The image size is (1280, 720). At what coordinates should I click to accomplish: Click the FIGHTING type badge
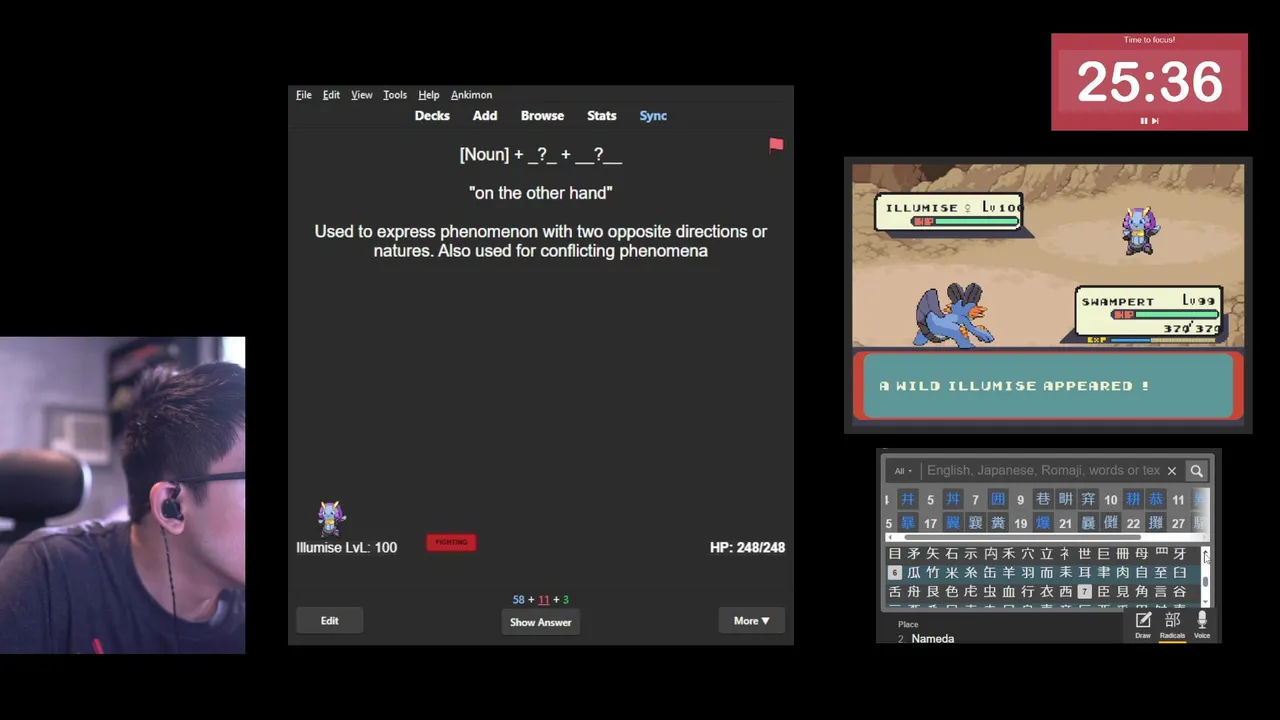pos(451,542)
